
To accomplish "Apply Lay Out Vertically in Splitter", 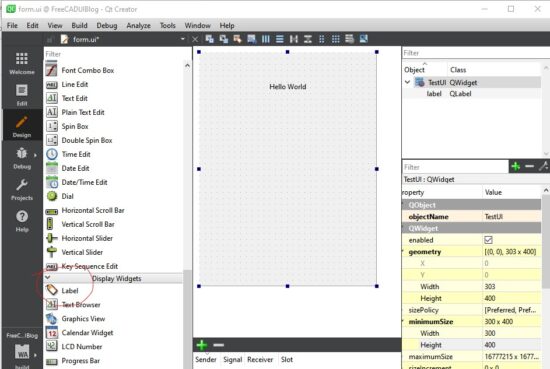I will point(308,39).
